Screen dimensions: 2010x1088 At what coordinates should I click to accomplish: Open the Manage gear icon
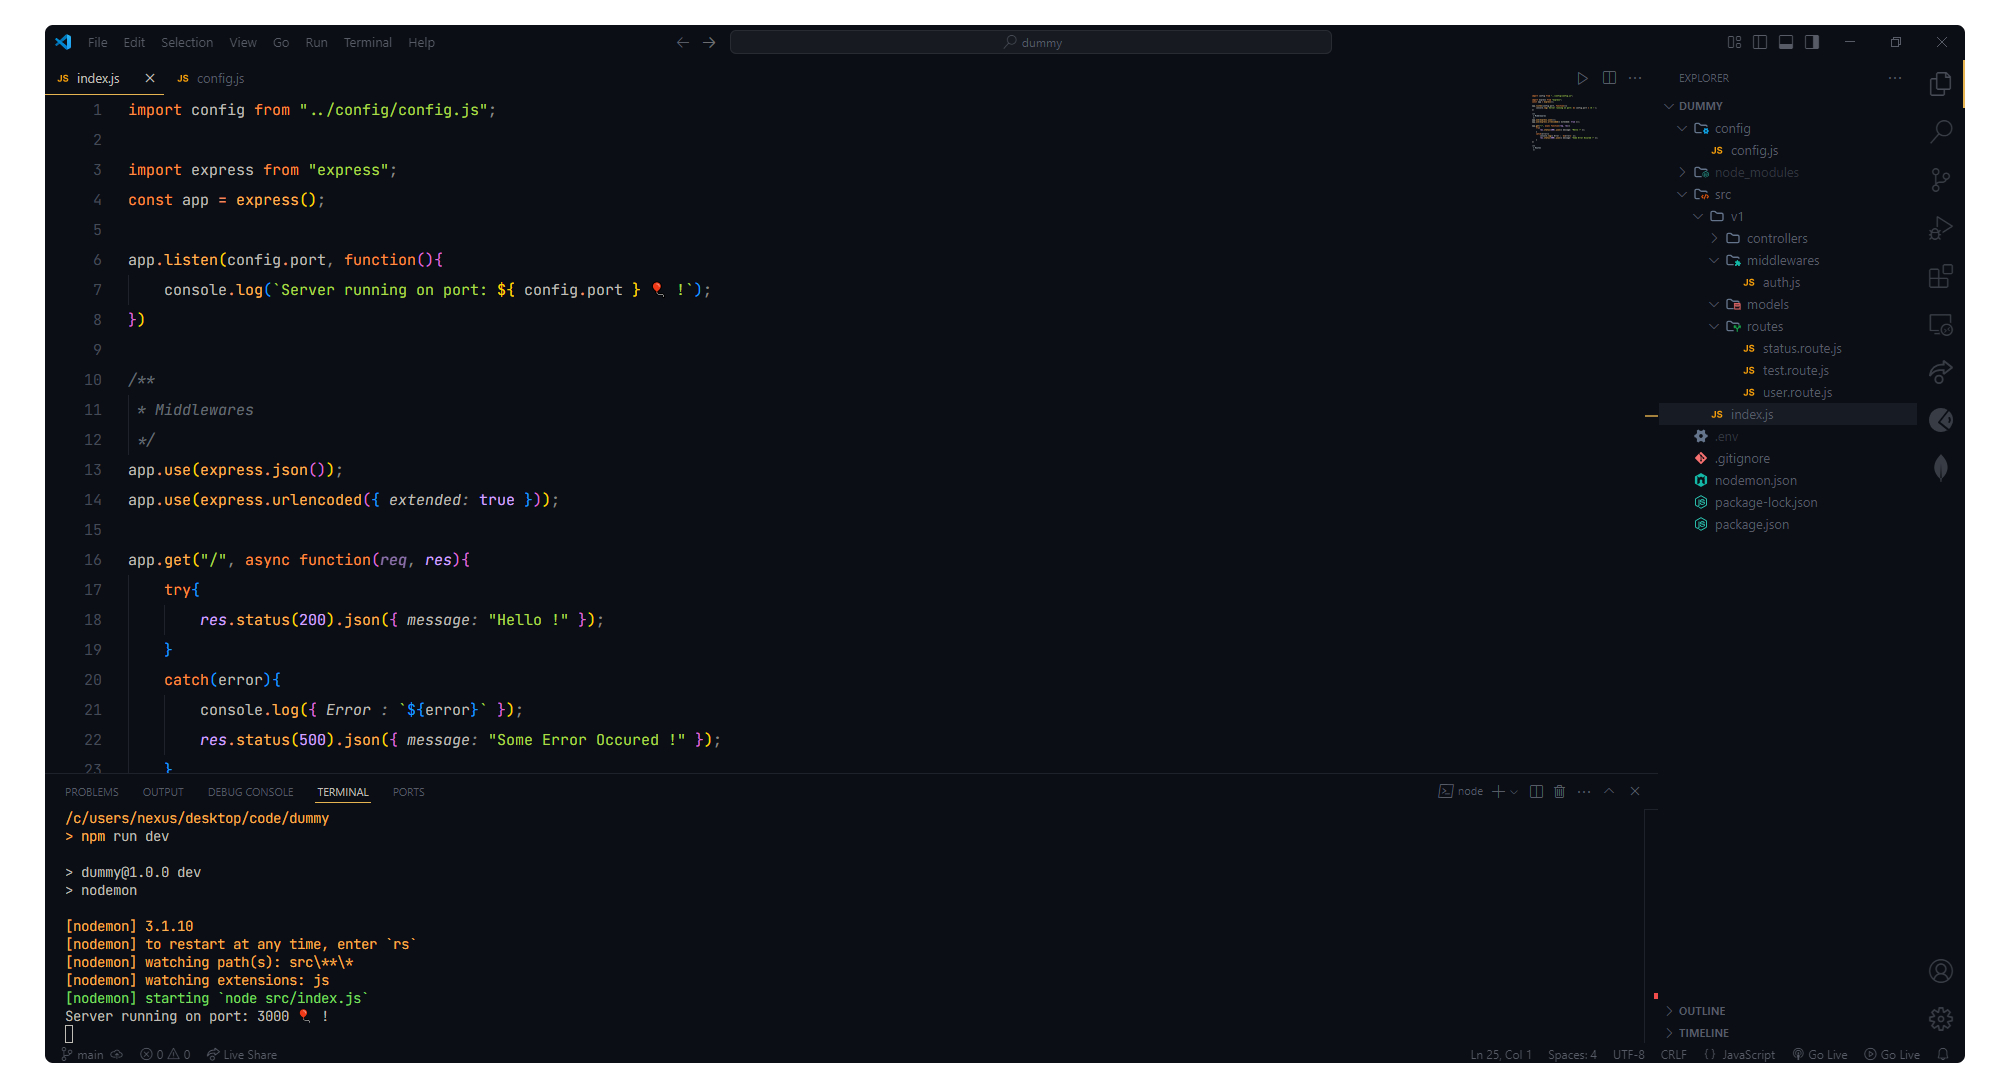click(1940, 1019)
